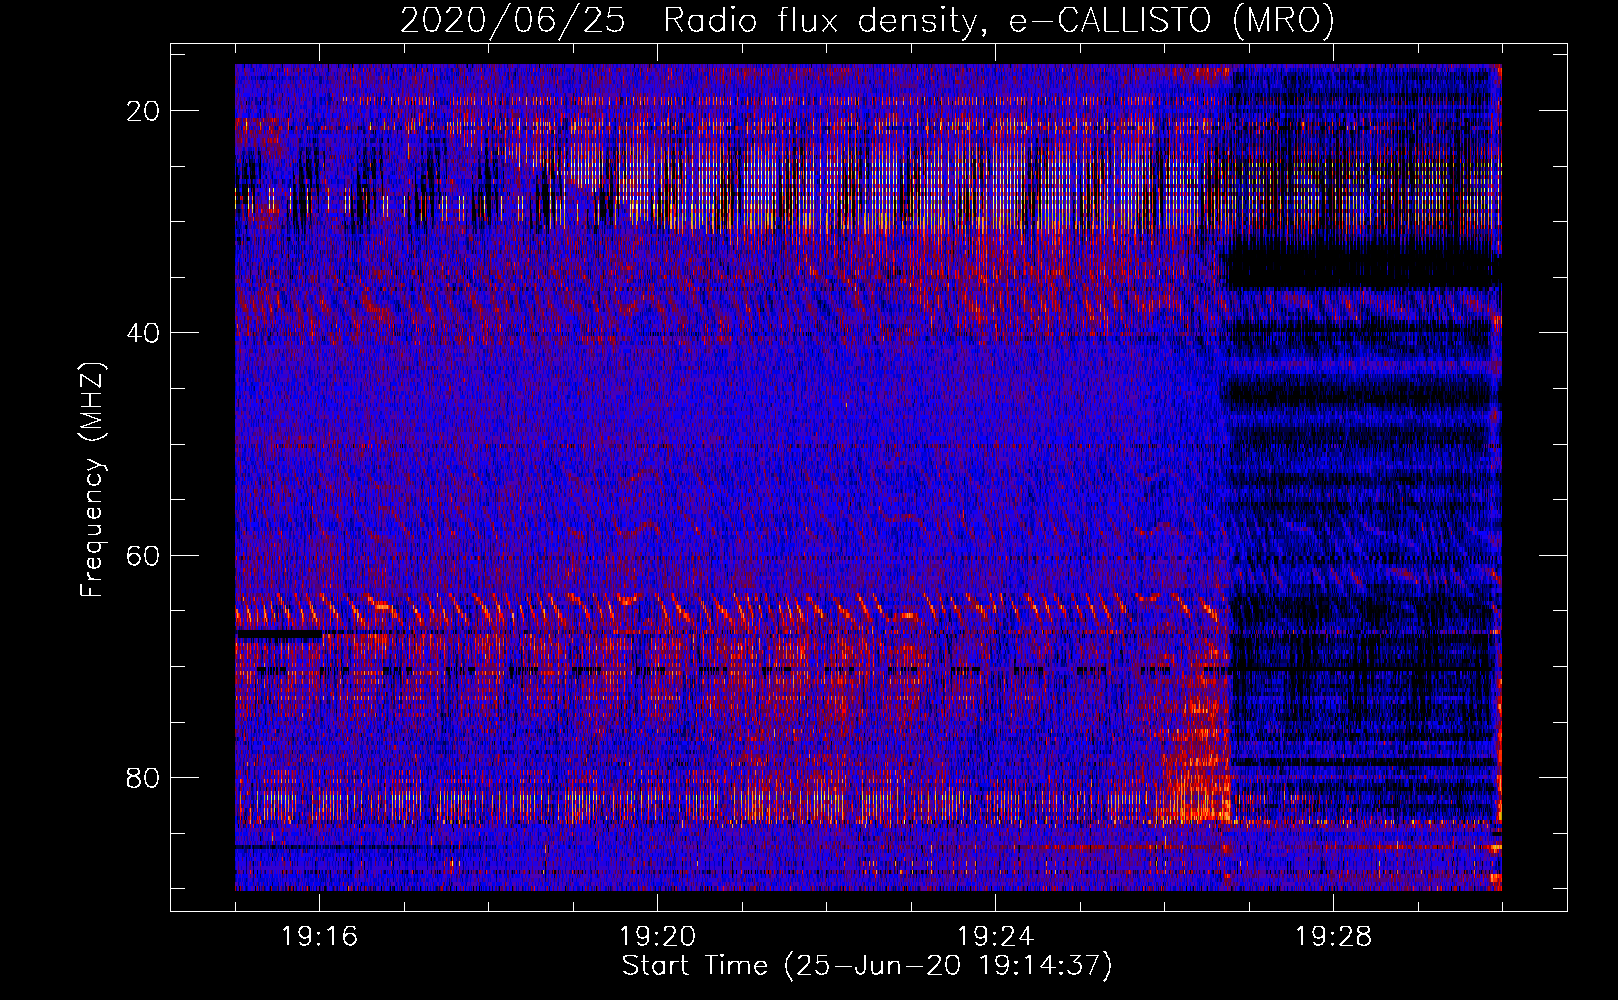
Task: Click the 19:16 time tick label
Action: (320, 937)
